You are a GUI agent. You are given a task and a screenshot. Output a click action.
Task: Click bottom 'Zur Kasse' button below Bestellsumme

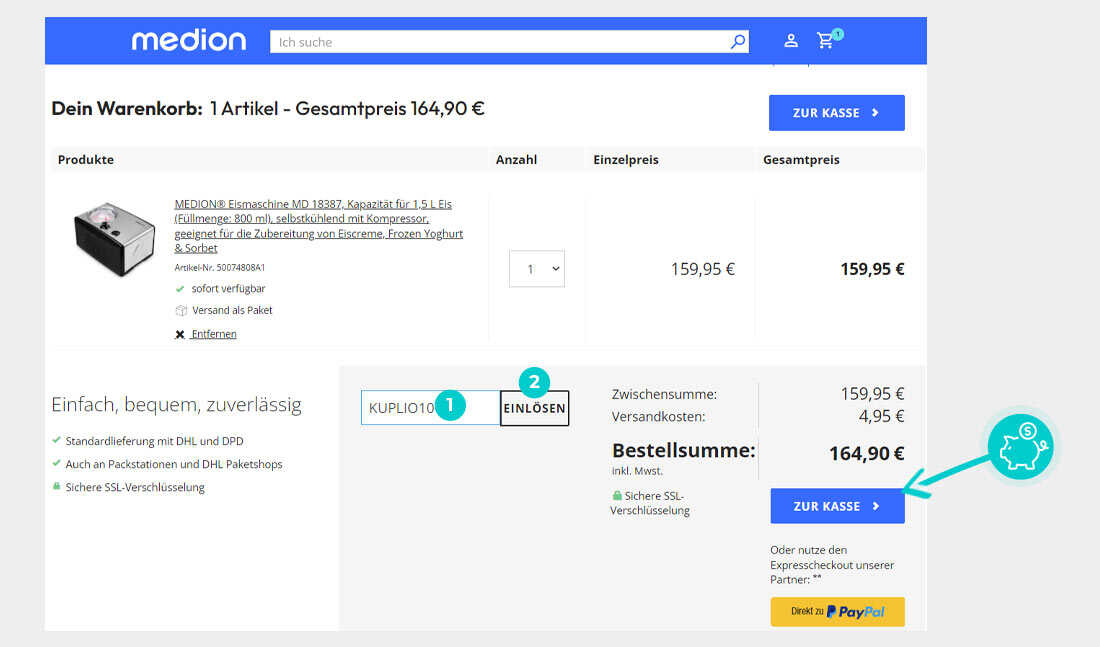point(837,506)
